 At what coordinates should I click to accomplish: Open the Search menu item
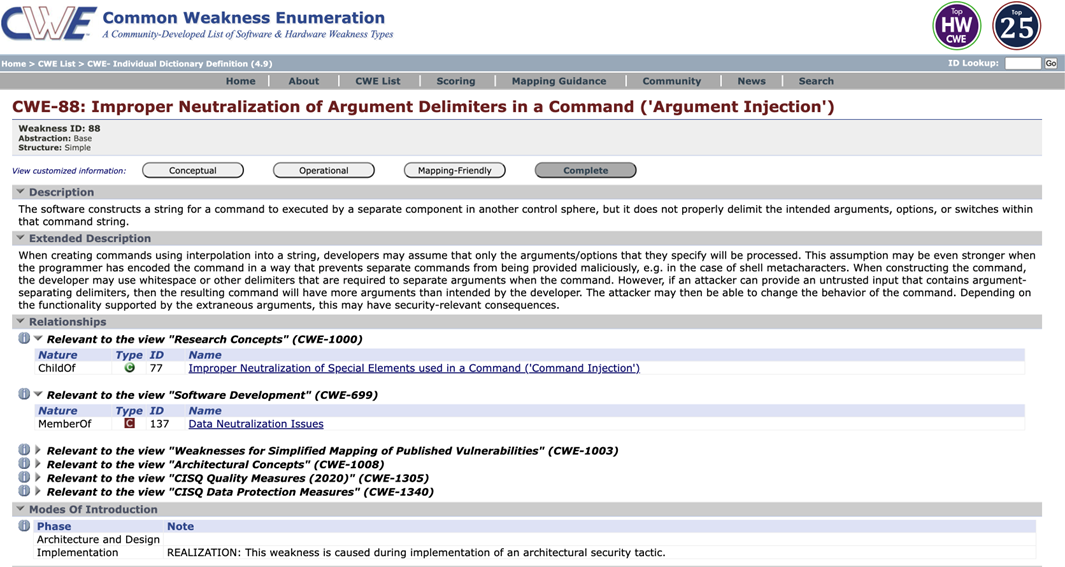[816, 81]
